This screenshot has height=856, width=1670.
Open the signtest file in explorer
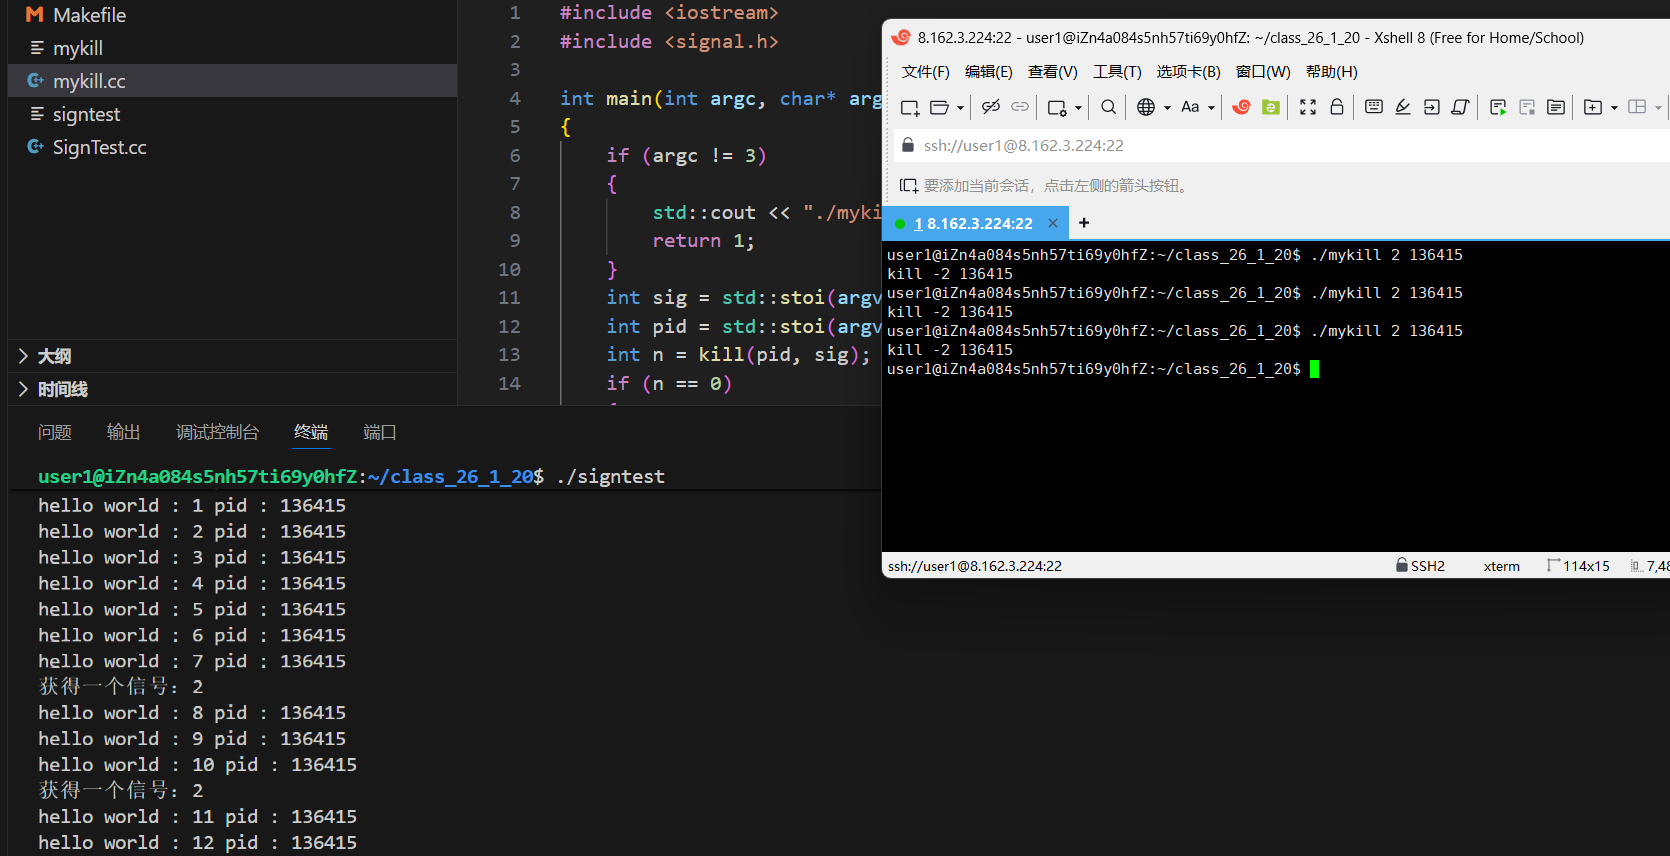pyautogui.click(x=232, y=114)
